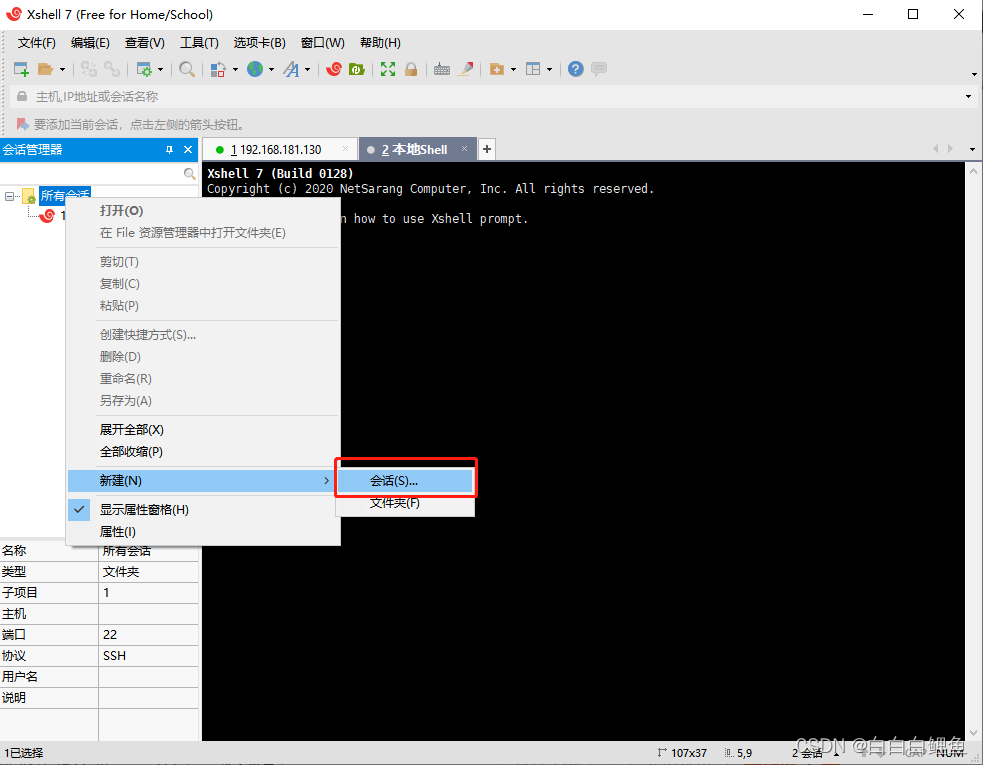This screenshot has height=765, width=983.
Task: Select 属性(I) in context menu
Action: [204, 532]
